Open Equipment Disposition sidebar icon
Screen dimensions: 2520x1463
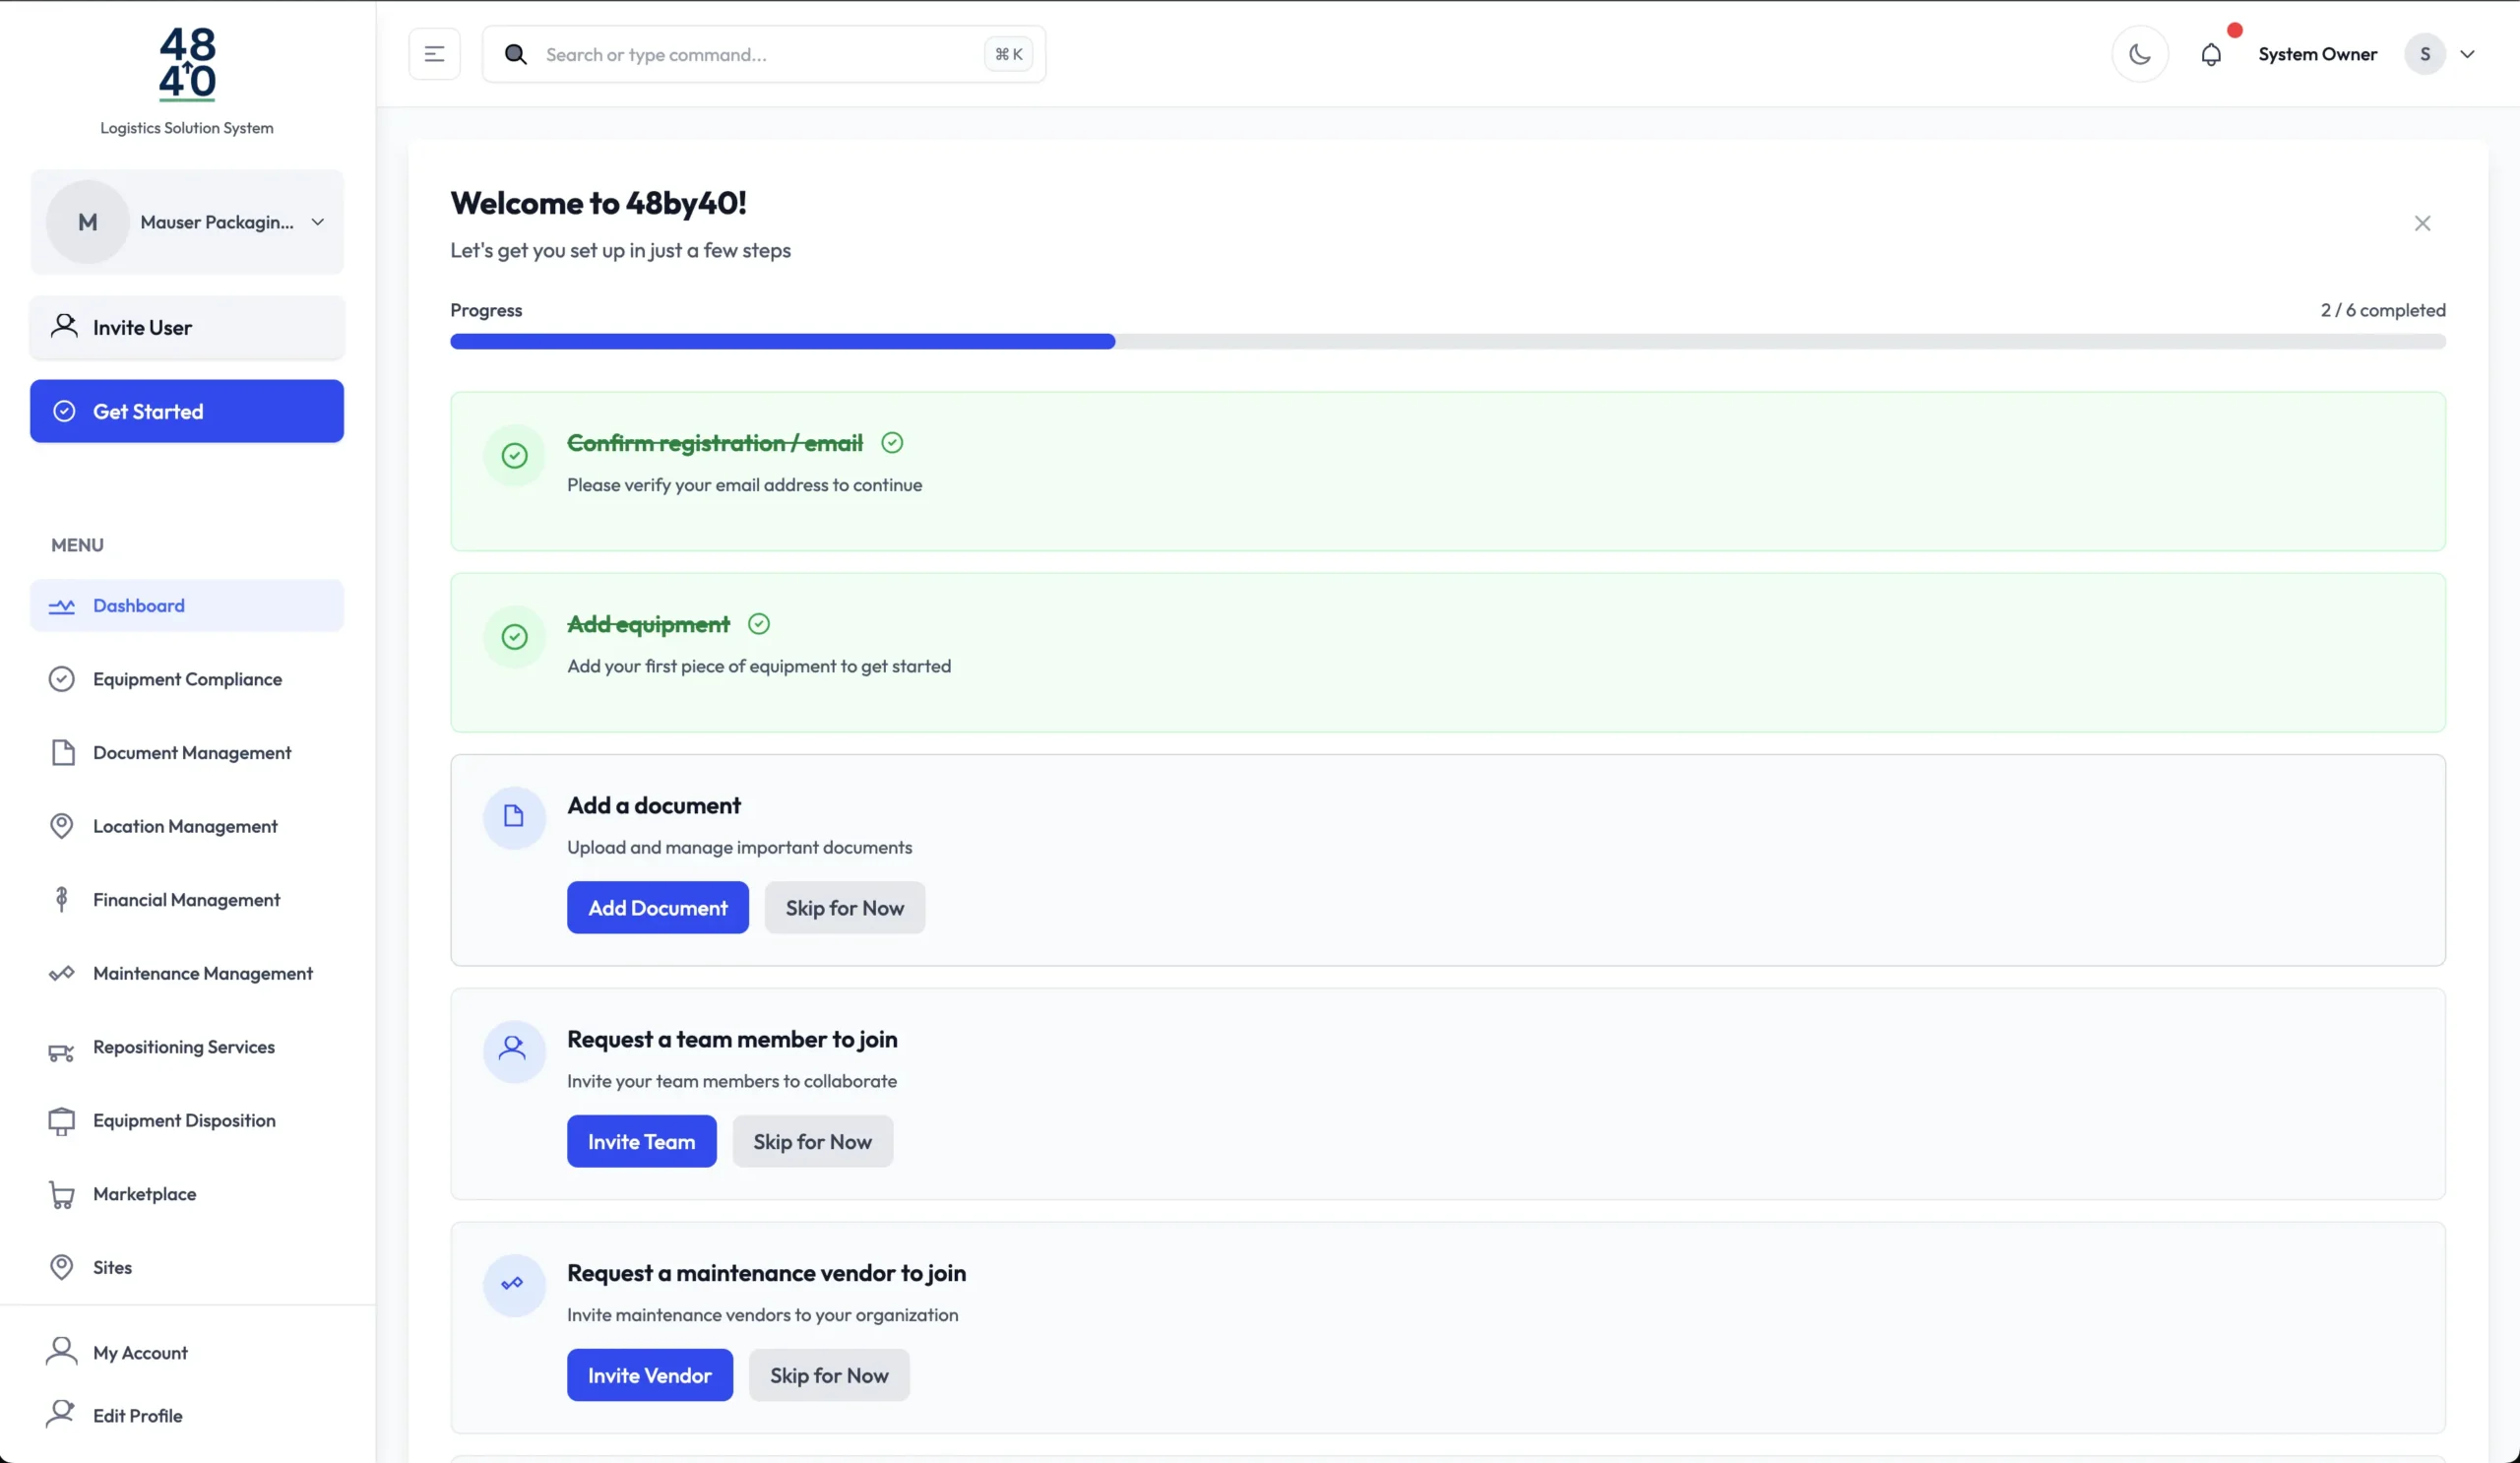pos(62,1121)
